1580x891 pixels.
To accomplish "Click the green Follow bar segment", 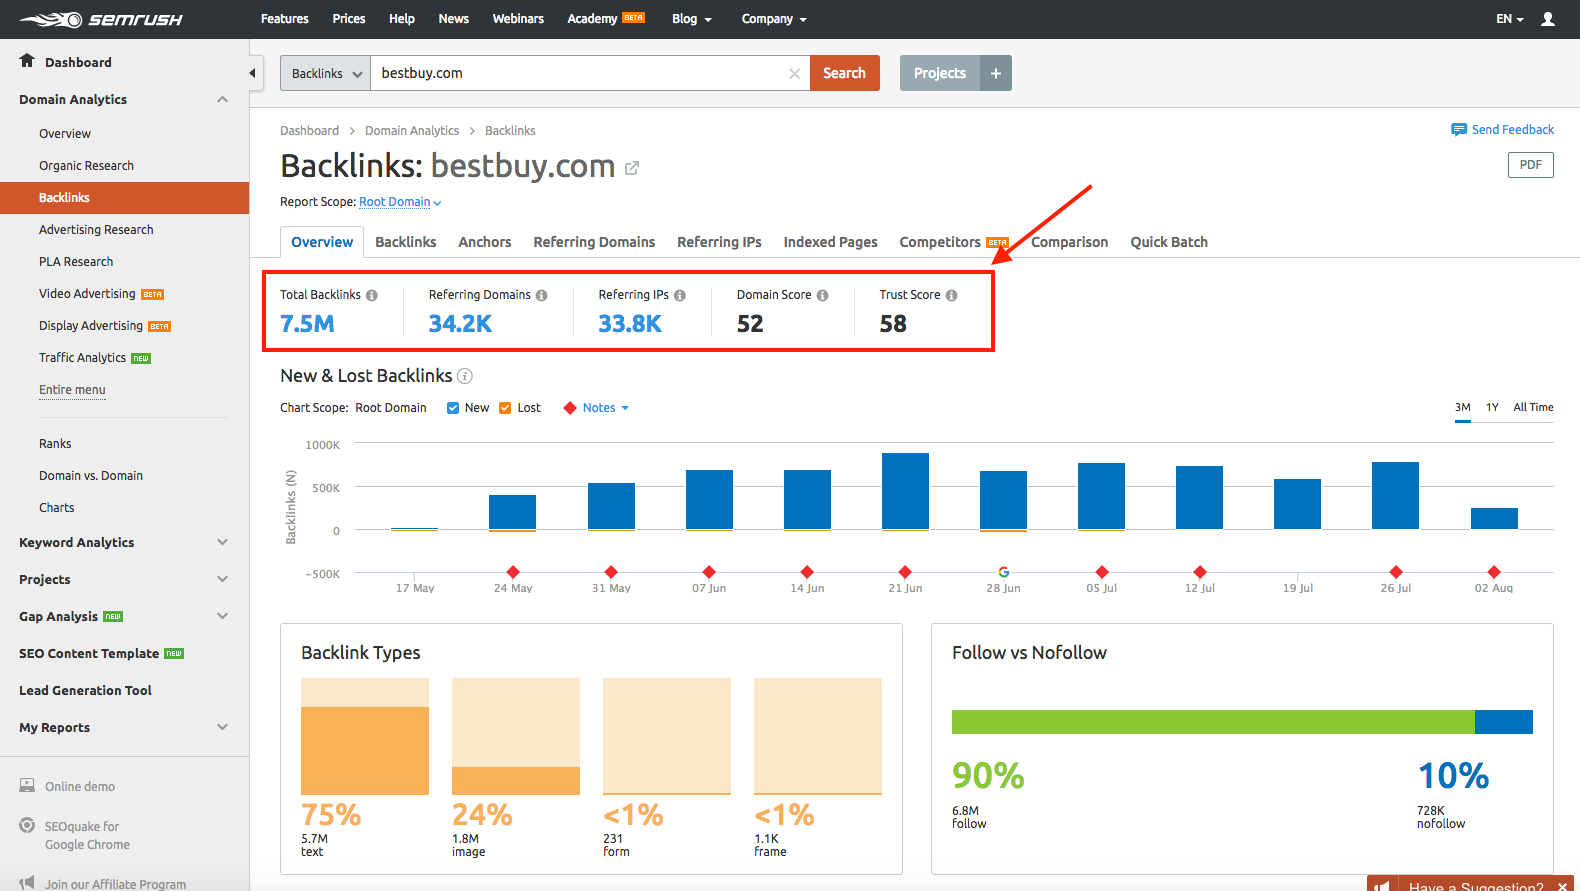I will 1213,722.
